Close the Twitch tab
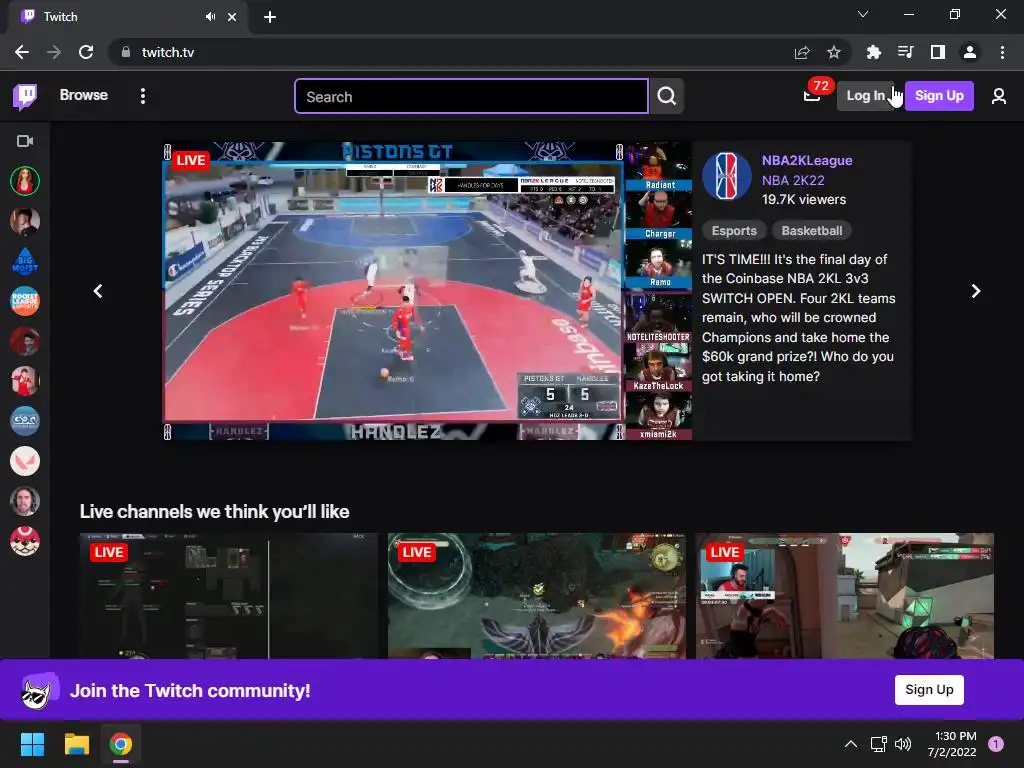Screen dimensions: 1024x768 click(x=232, y=17)
